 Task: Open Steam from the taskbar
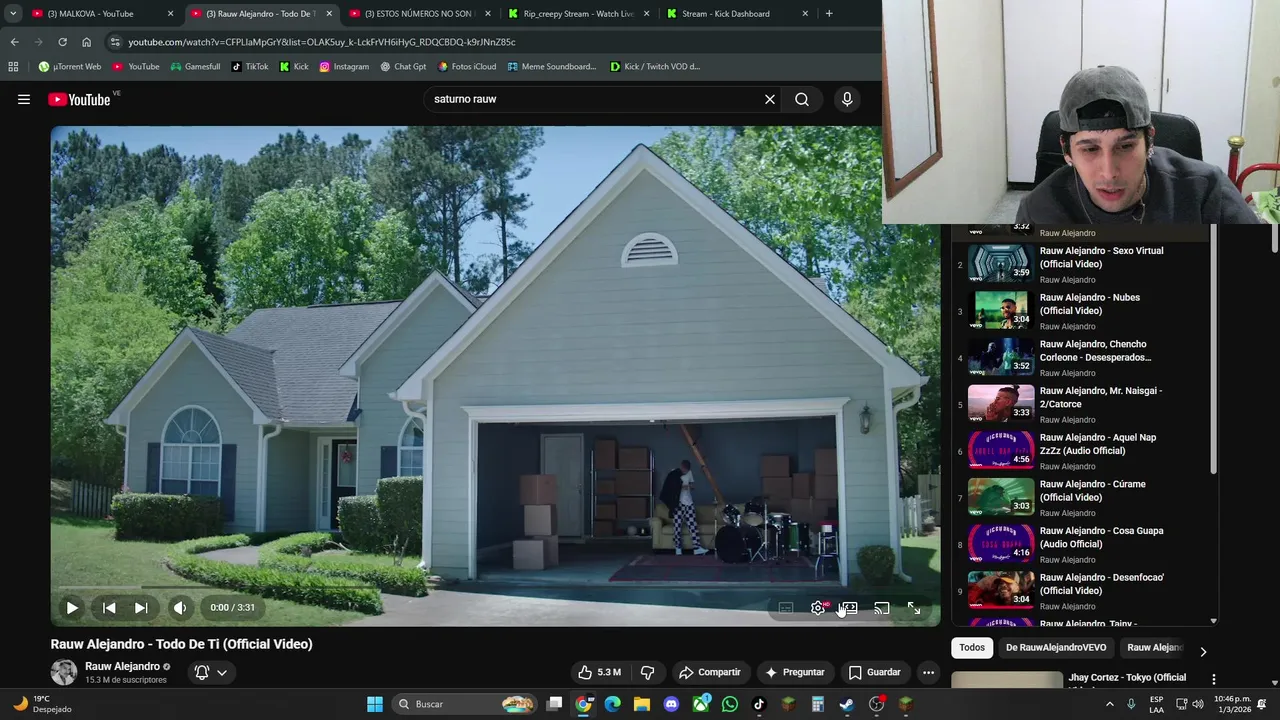tap(847, 704)
